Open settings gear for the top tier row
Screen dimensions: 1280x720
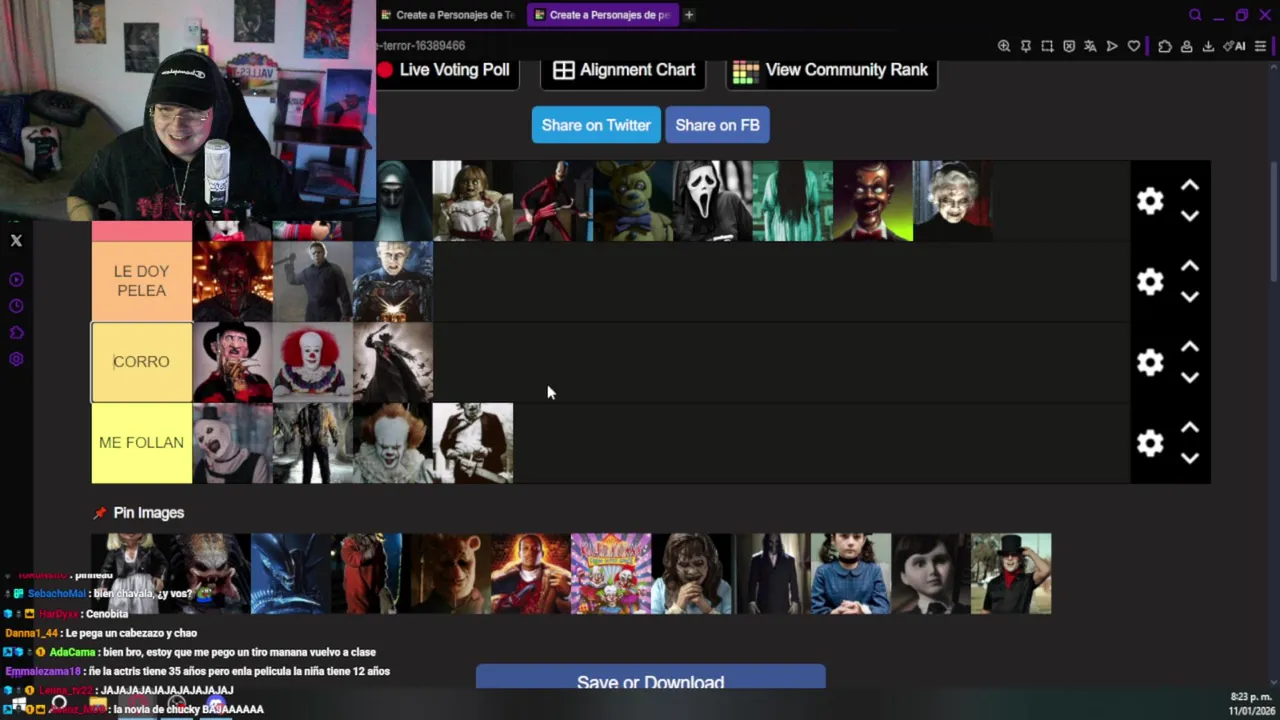coord(1150,201)
